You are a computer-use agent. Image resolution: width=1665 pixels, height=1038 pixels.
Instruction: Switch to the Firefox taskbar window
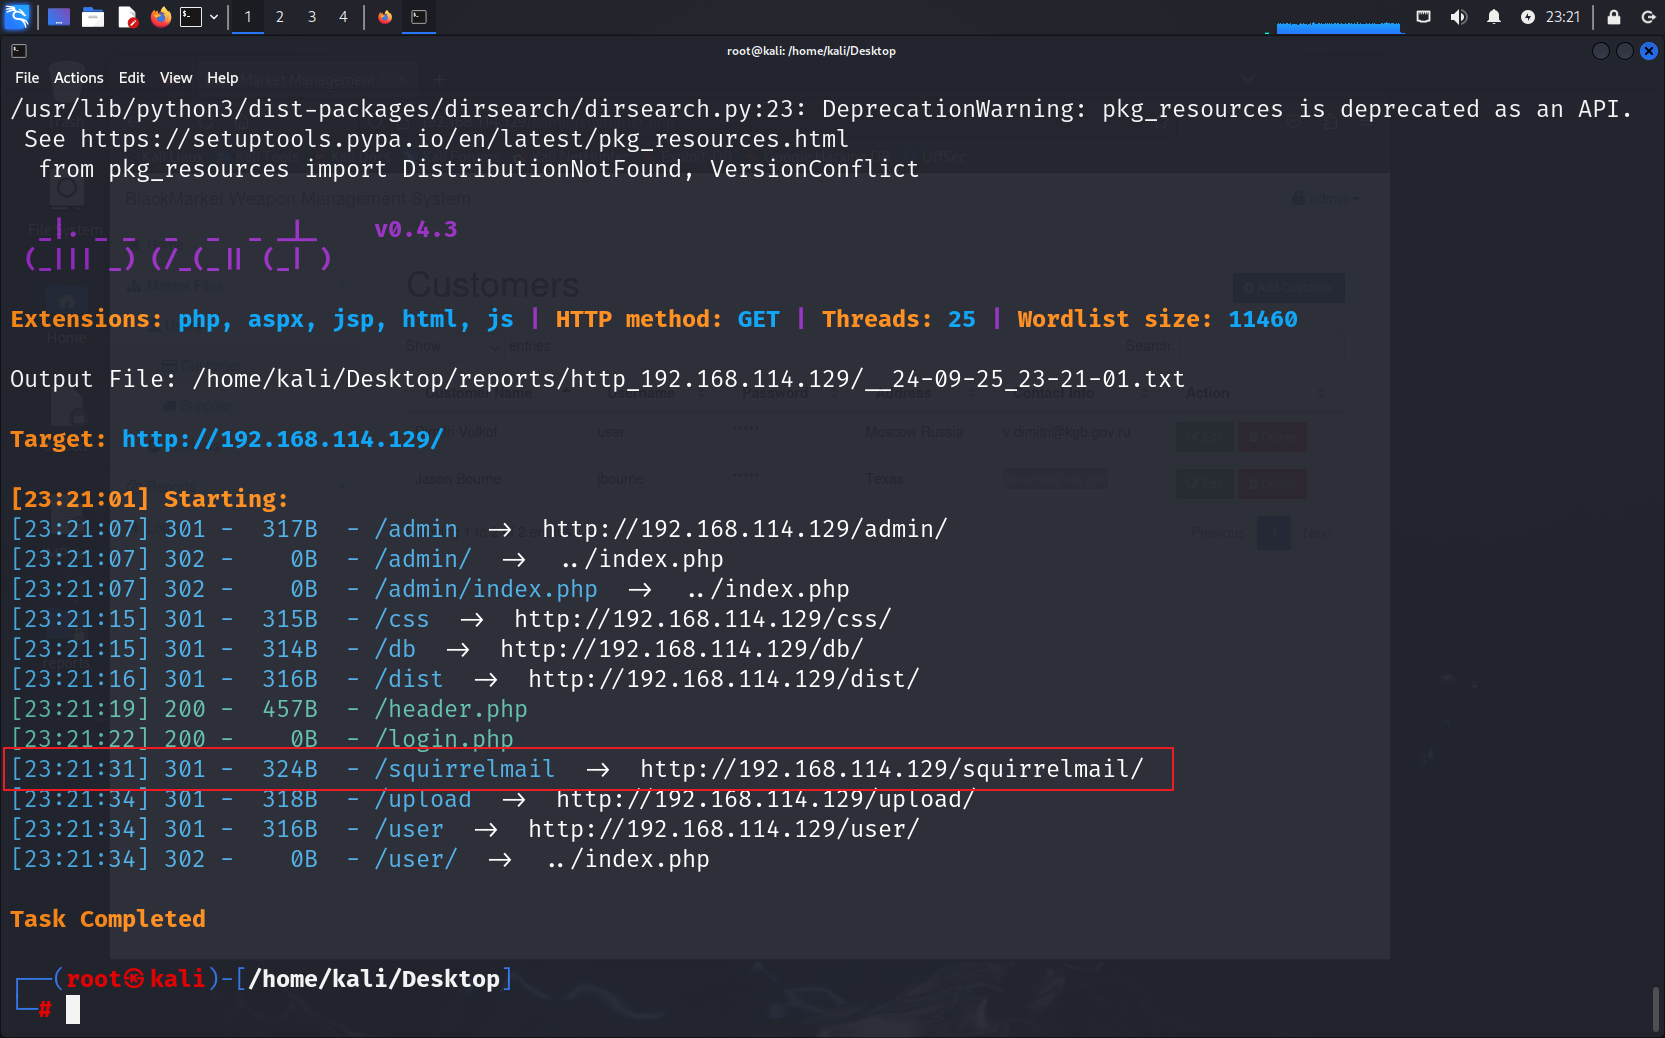pos(385,17)
